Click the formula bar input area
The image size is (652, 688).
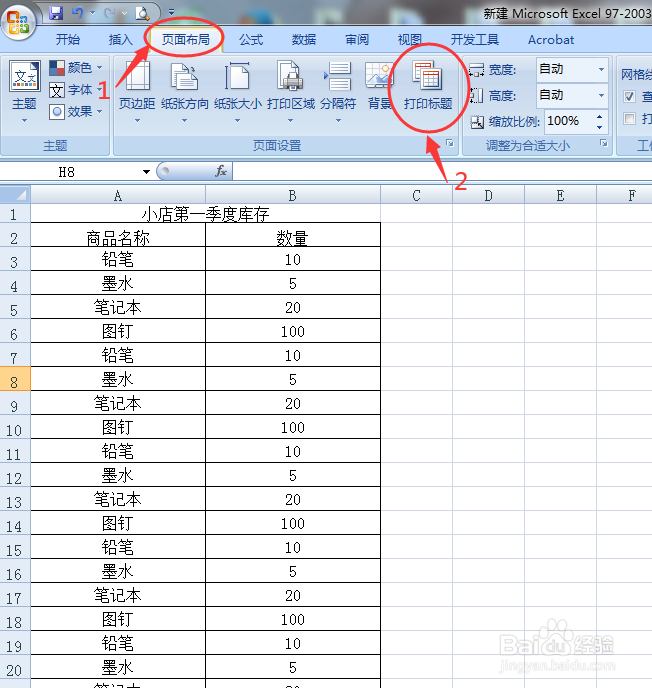pyautogui.click(x=442, y=172)
